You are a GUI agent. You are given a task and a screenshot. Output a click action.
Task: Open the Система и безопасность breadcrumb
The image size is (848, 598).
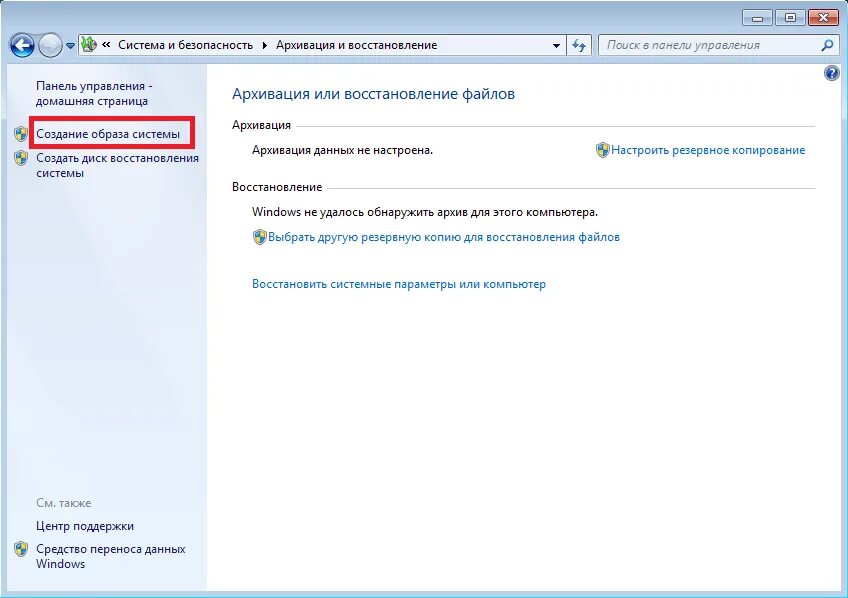(x=186, y=45)
